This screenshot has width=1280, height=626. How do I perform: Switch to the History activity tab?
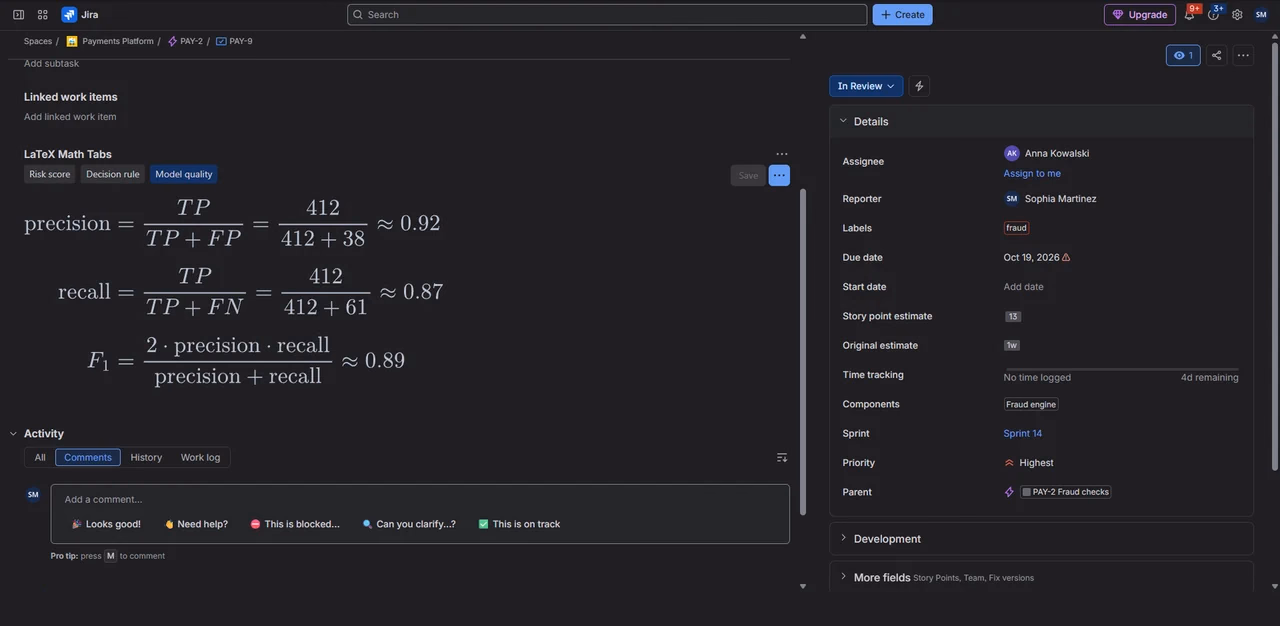146,457
